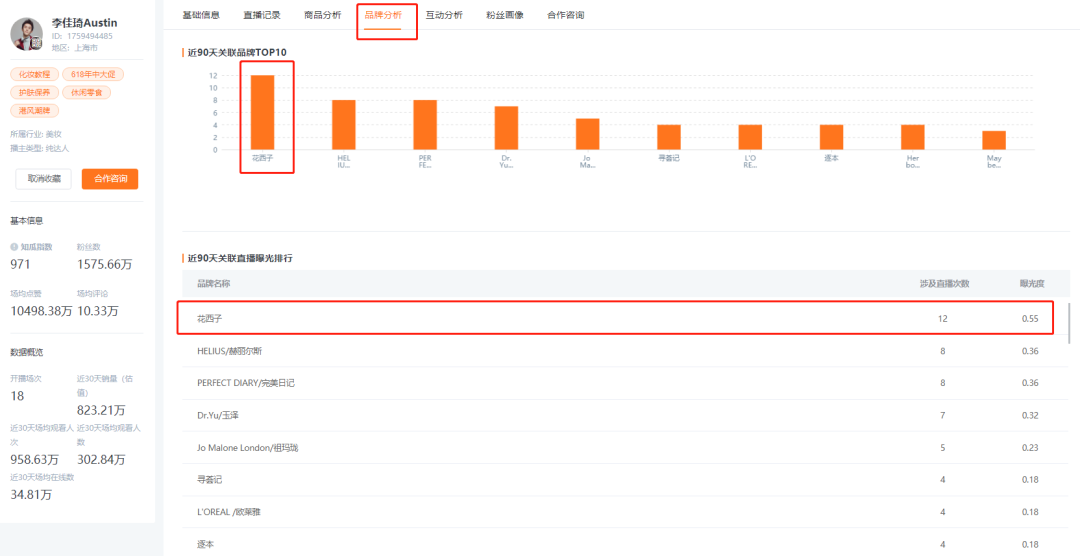This screenshot has height=556, width=1080.
Task: Click the table's vertical scrollbar
Action: coord(1068,322)
